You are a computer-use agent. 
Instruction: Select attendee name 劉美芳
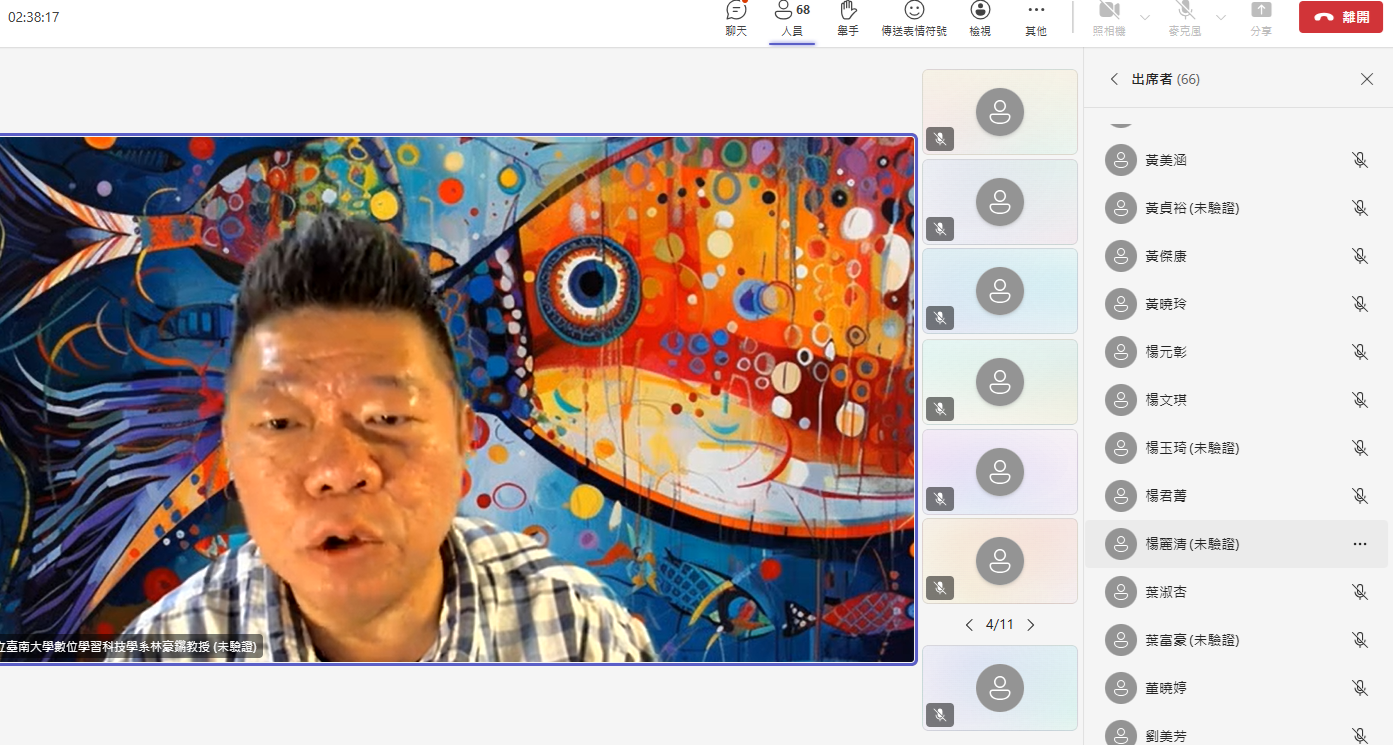click(1166, 736)
